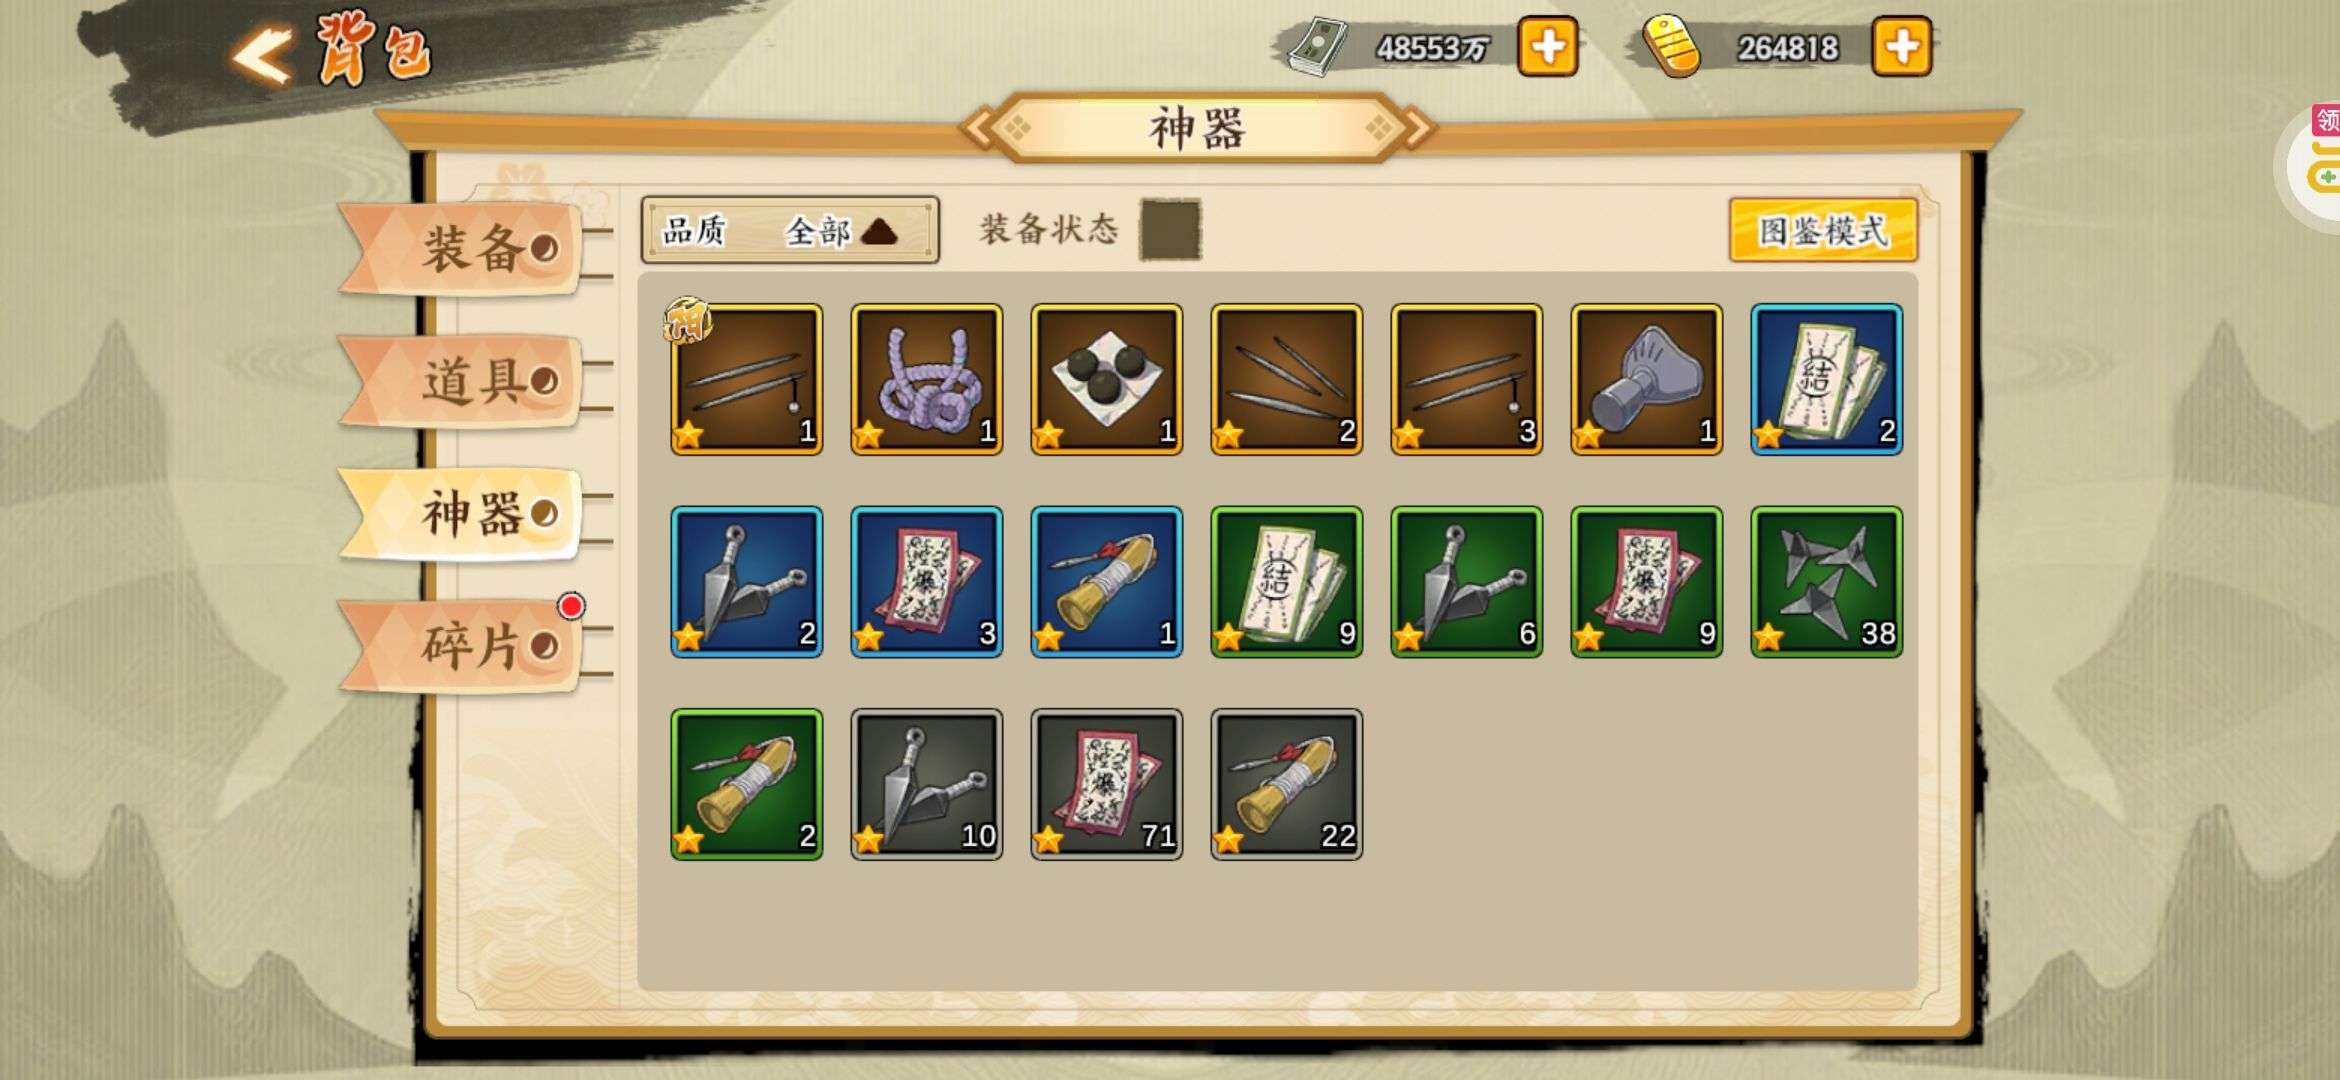Image resolution: width=2340 pixels, height=1080 pixels.
Task: Add more gold with plus button
Action: [1901, 47]
